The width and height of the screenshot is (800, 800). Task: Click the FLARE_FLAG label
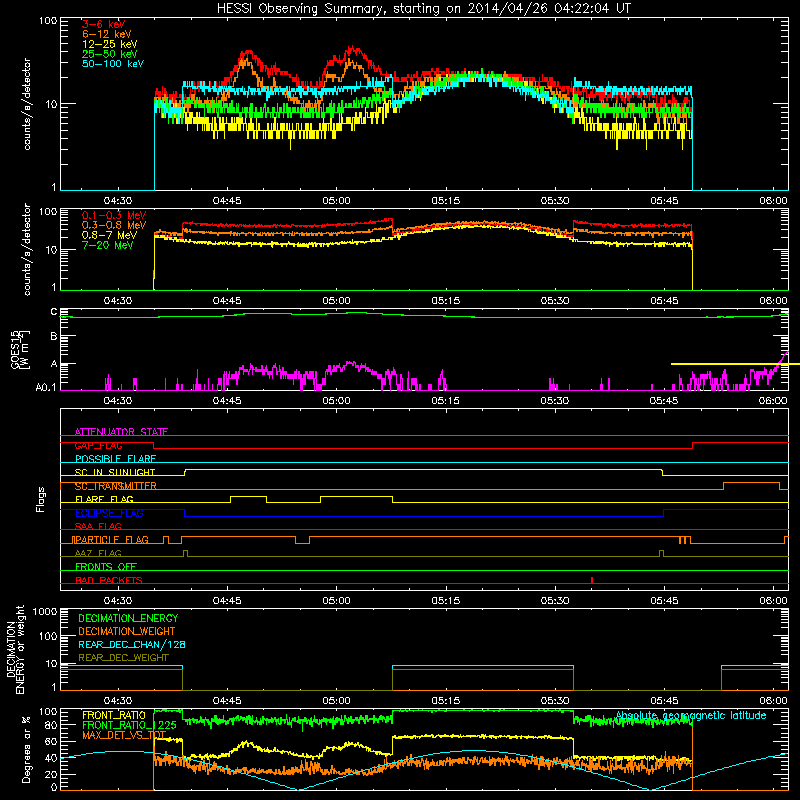pos(104,499)
